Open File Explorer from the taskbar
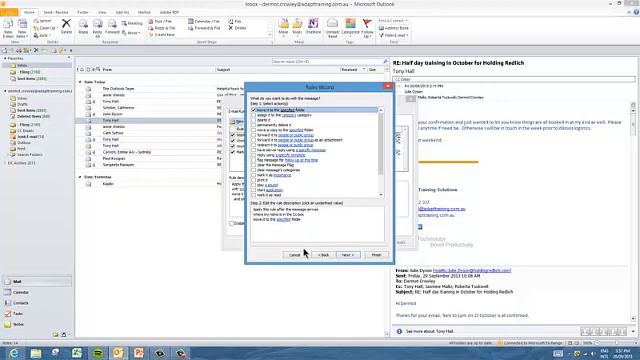Screen dimensions: 640x360 [x=36, y=353]
